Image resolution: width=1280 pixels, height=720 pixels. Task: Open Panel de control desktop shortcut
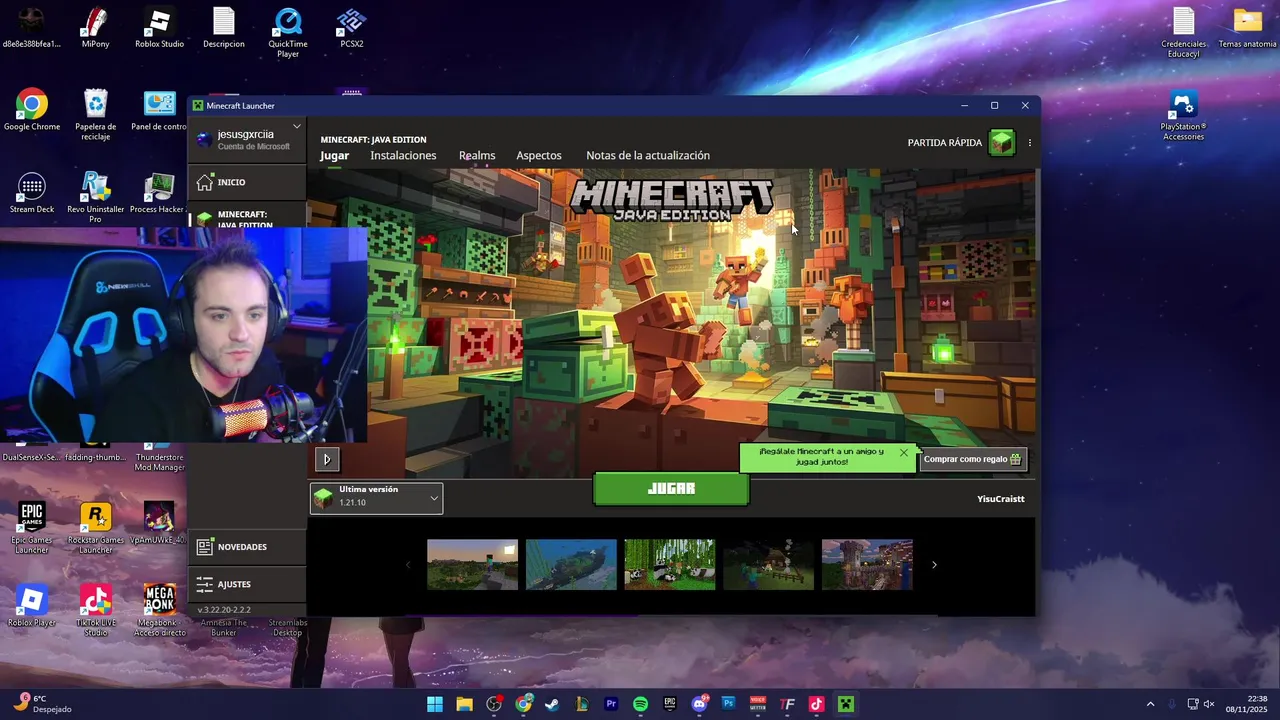160,110
